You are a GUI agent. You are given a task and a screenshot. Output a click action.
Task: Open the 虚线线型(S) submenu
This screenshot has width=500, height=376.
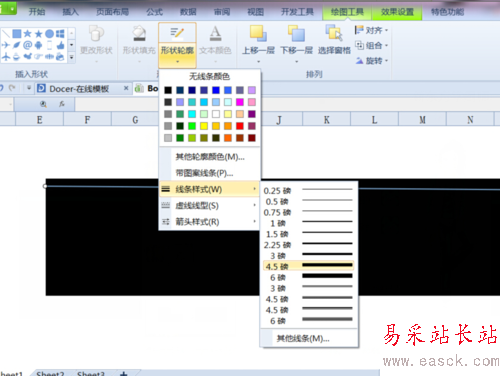tap(209, 206)
